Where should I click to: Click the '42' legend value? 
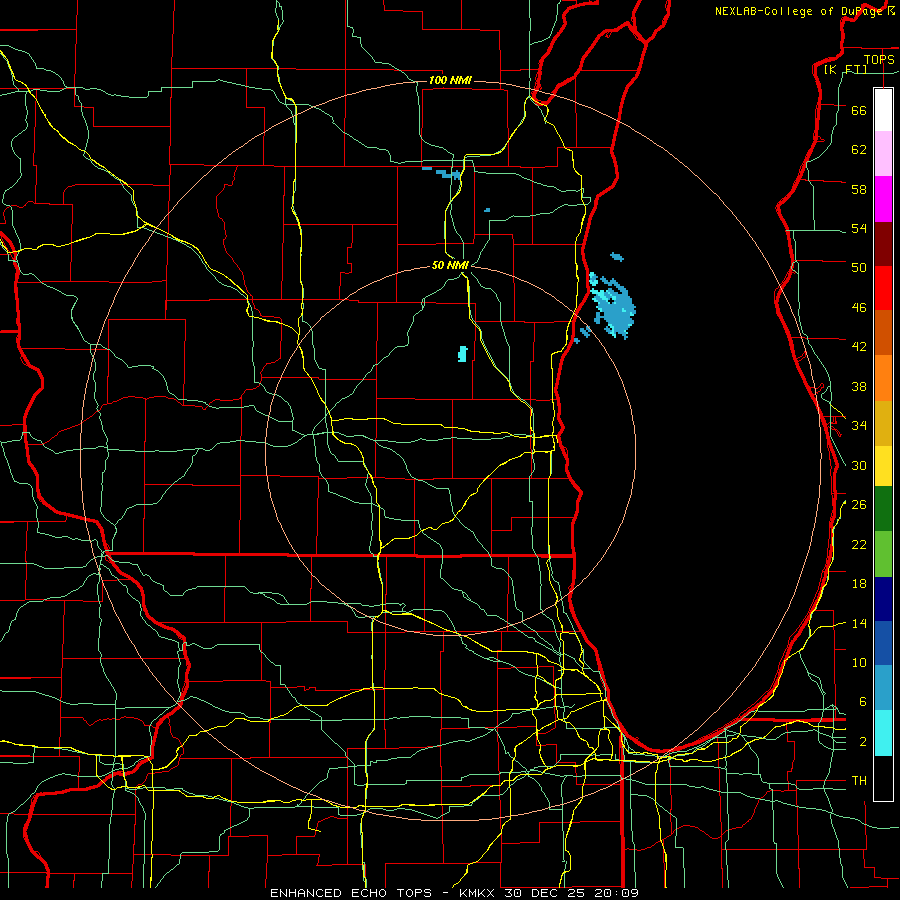859,347
